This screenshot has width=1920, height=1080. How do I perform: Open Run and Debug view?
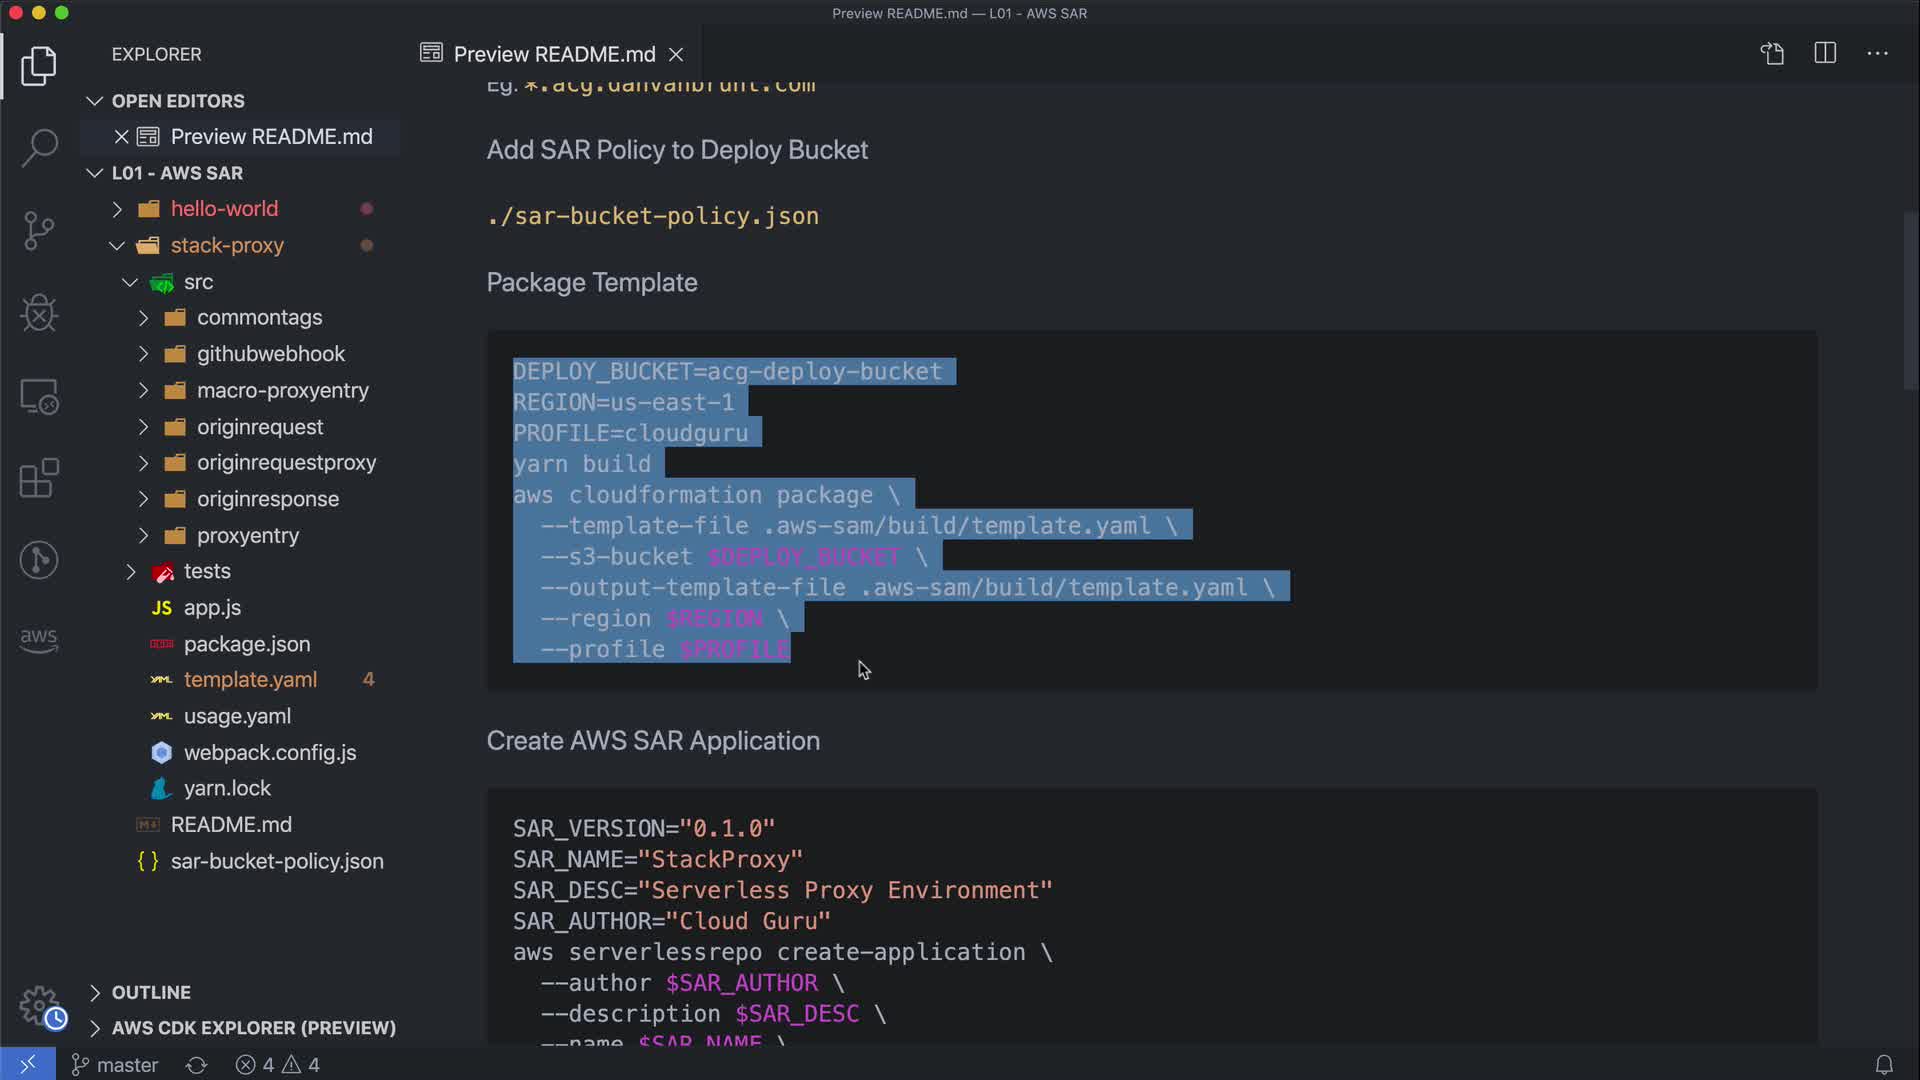39,313
